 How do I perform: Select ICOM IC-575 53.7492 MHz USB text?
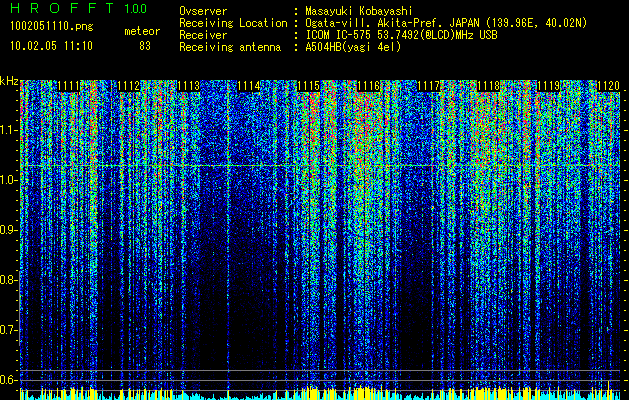click(x=401, y=35)
